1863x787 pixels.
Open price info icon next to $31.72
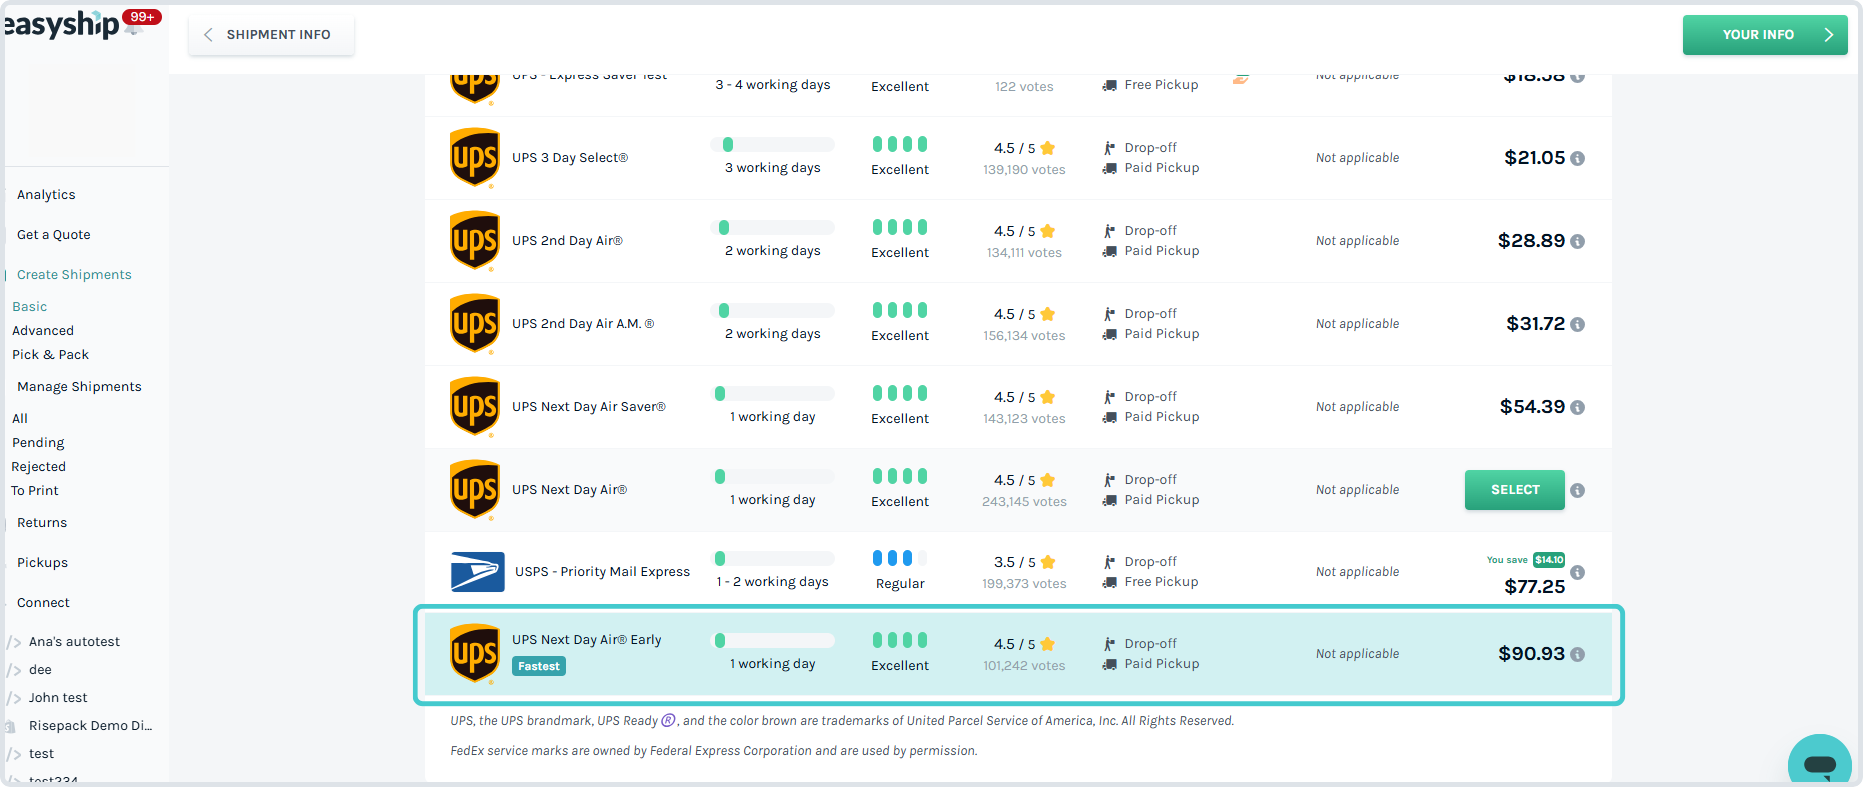(x=1577, y=324)
